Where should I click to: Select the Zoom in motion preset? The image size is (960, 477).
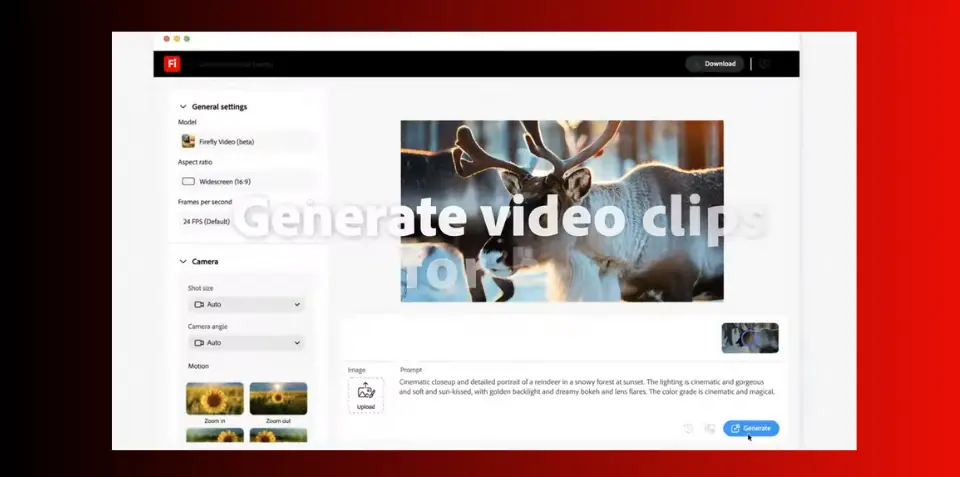click(x=214, y=399)
